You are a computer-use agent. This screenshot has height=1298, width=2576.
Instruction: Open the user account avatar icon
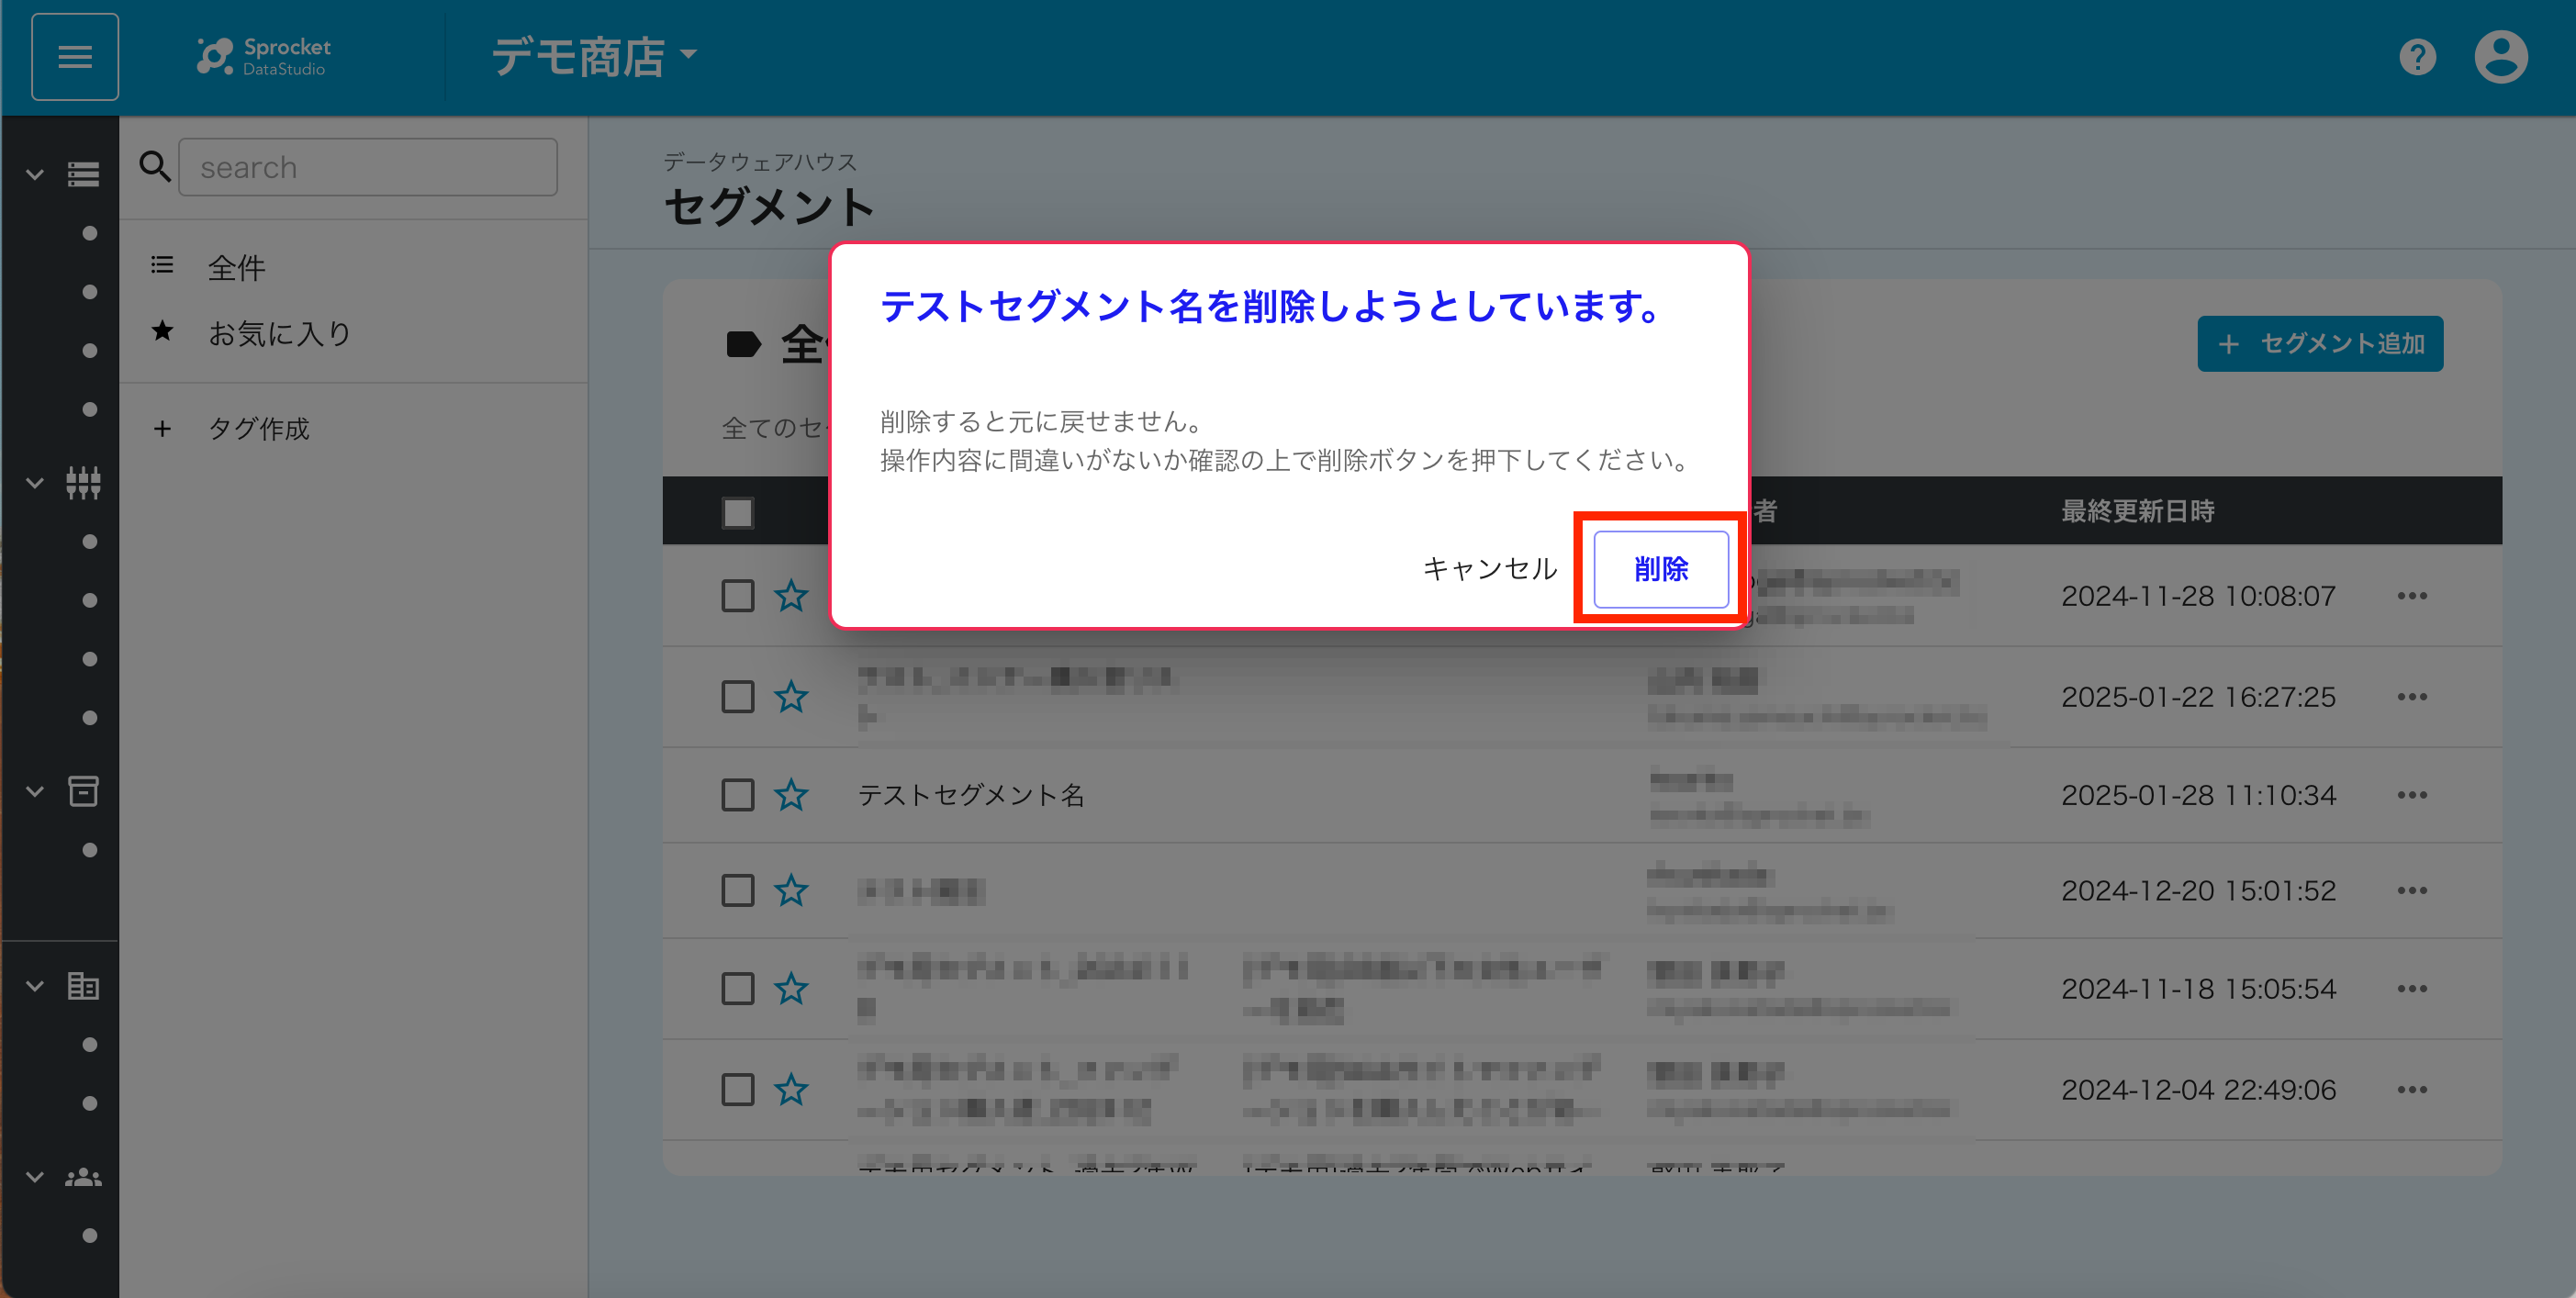point(2501,57)
